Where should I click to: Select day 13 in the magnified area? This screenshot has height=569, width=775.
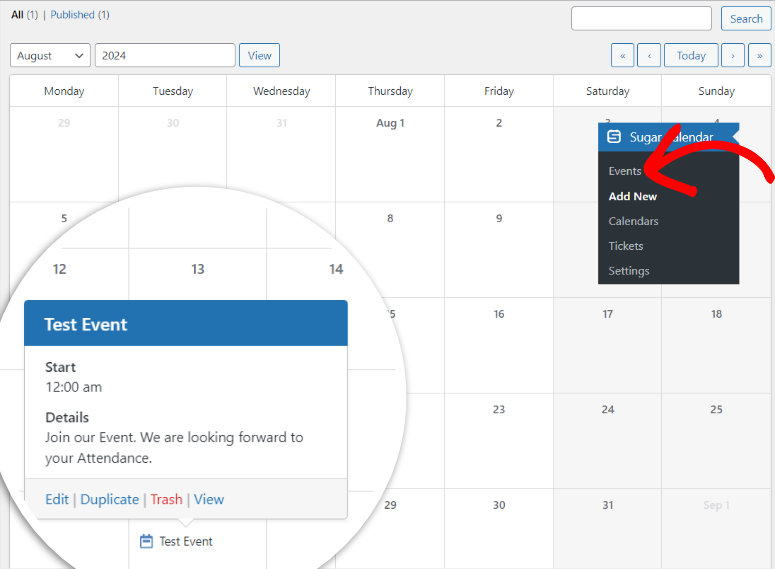(198, 269)
